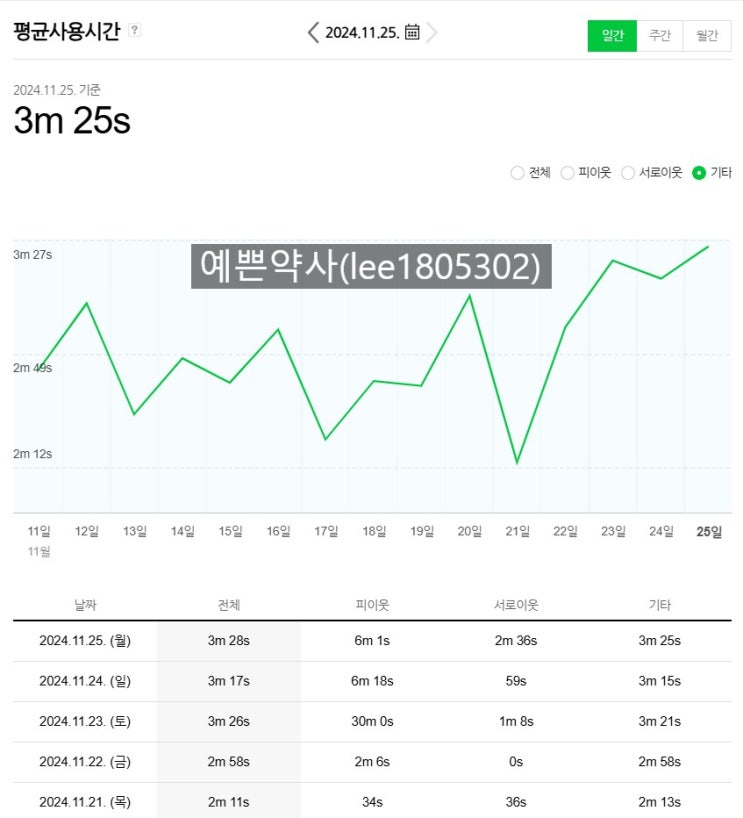
Task: Click the next date right arrow
Action: tap(432, 32)
